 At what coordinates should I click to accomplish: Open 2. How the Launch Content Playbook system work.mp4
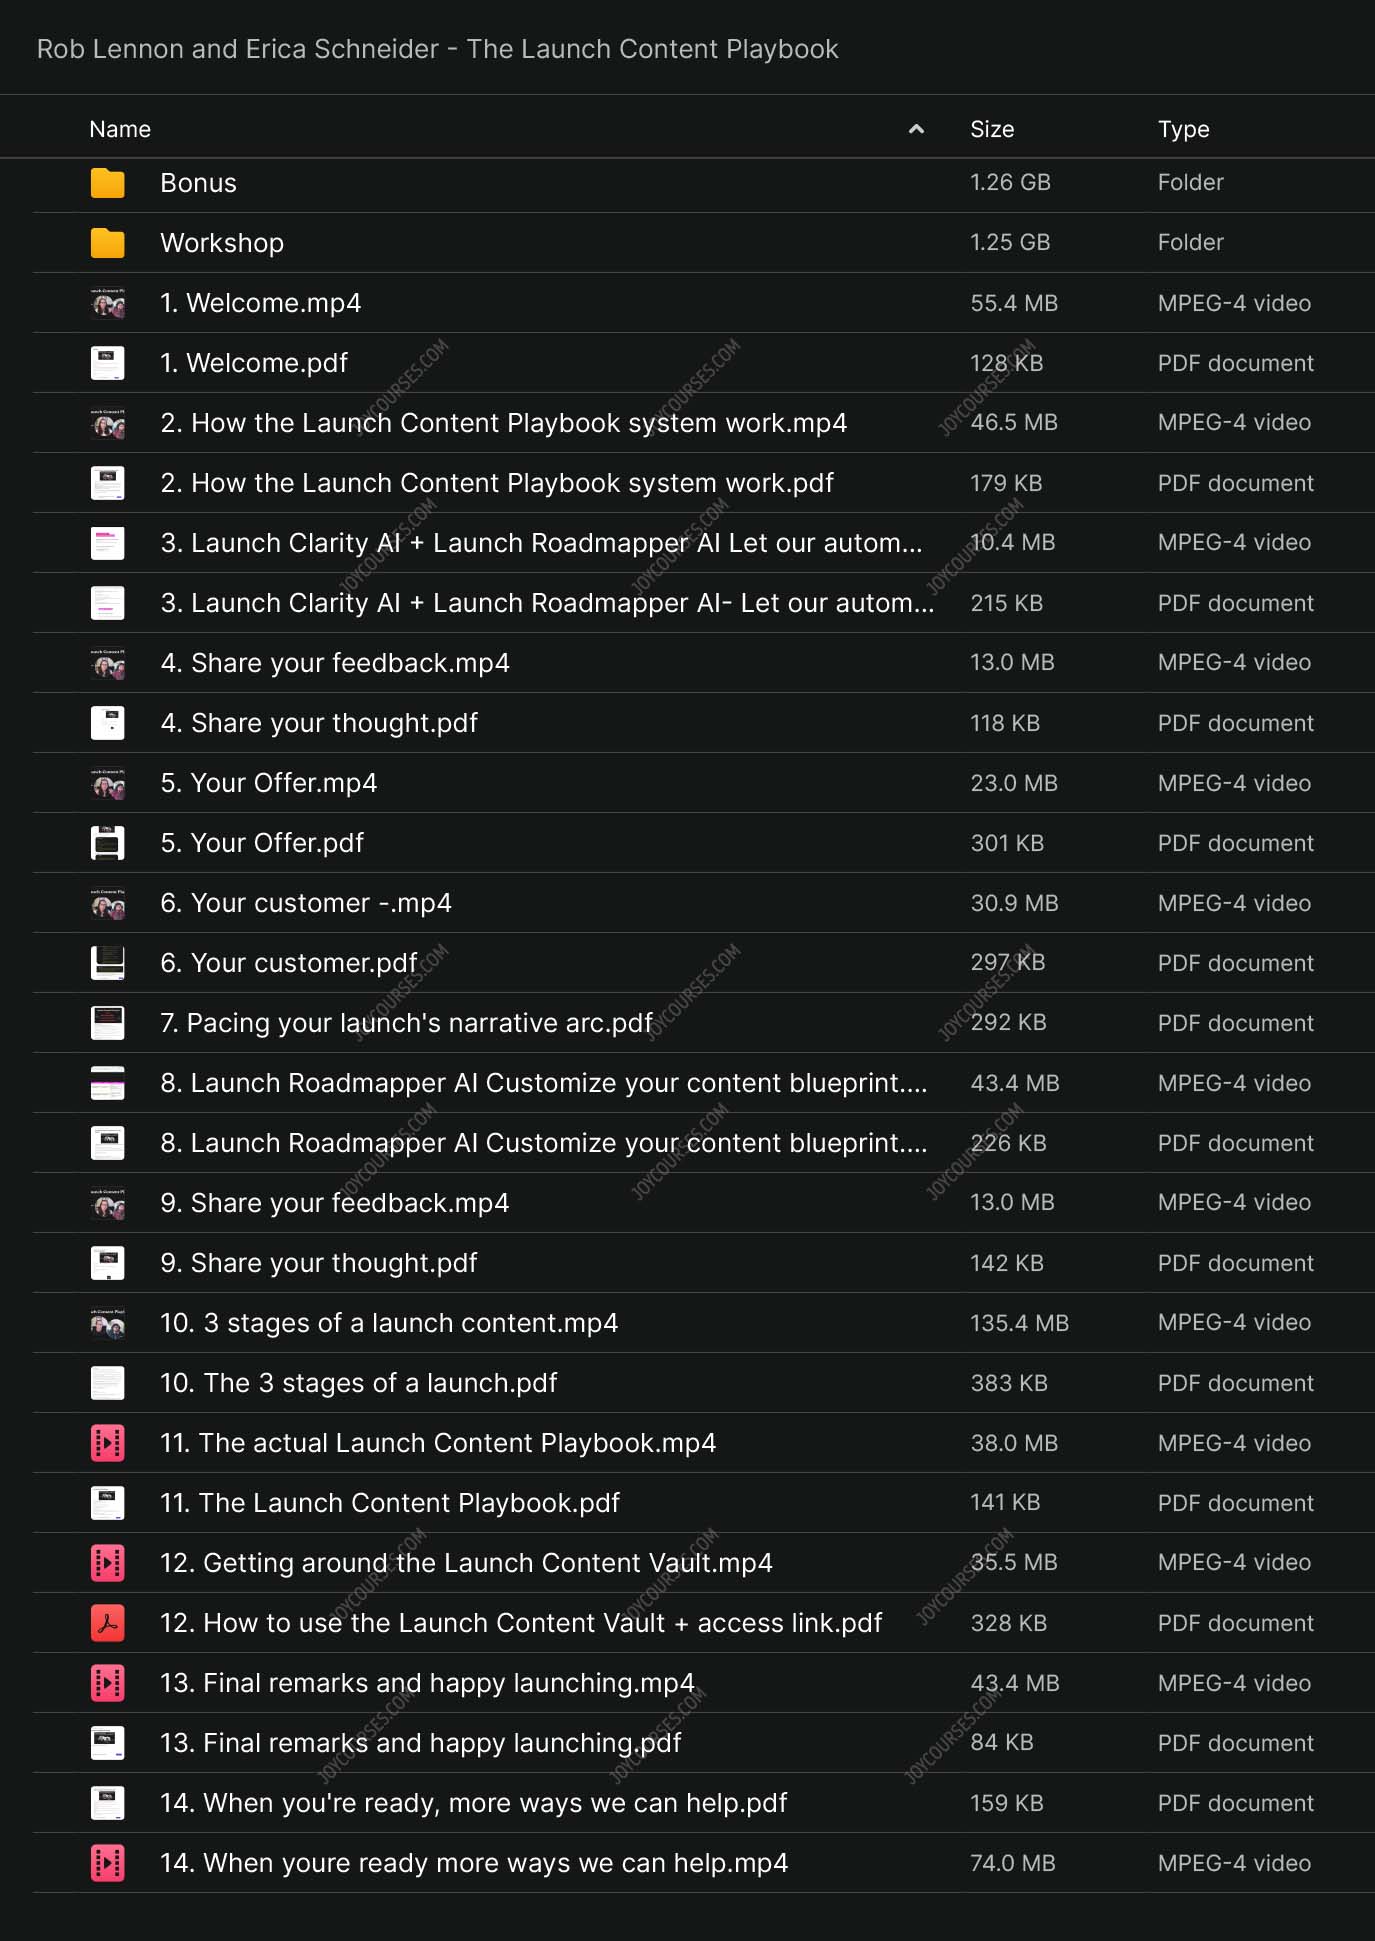pyautogui.click(x=503, y=423)
